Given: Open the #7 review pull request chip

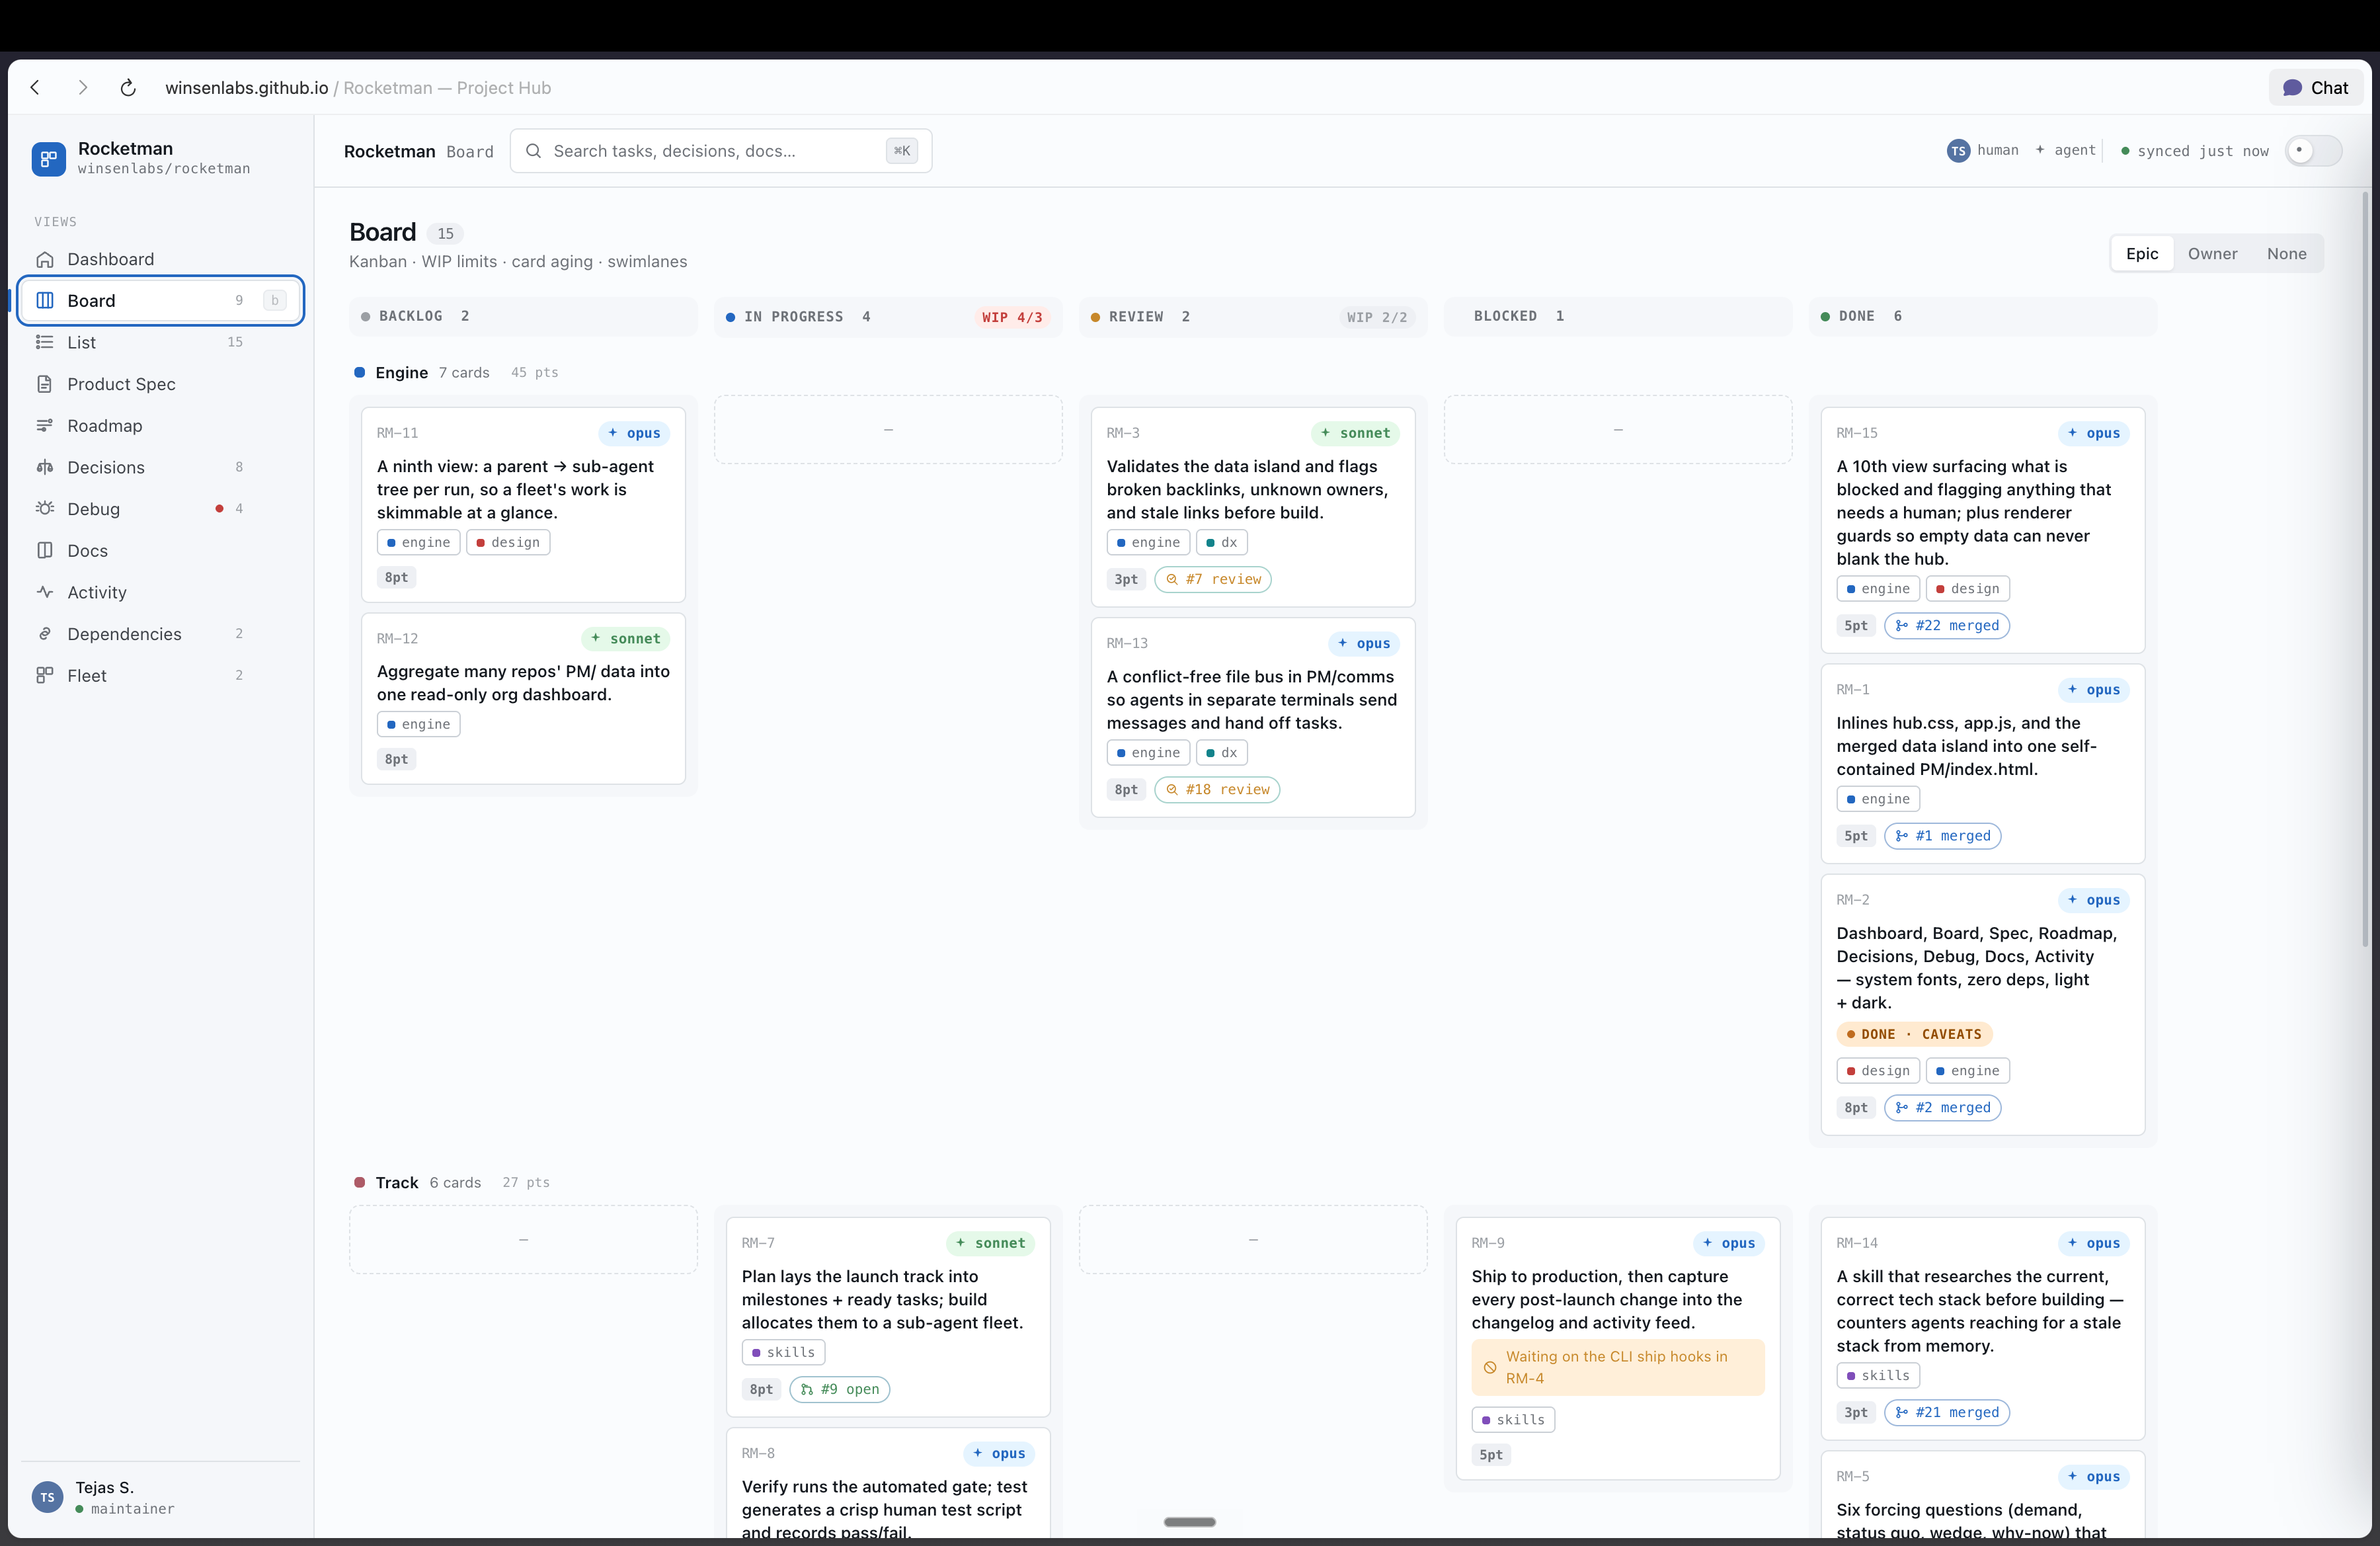Looking at the screenshot, I should [1213, 579].
